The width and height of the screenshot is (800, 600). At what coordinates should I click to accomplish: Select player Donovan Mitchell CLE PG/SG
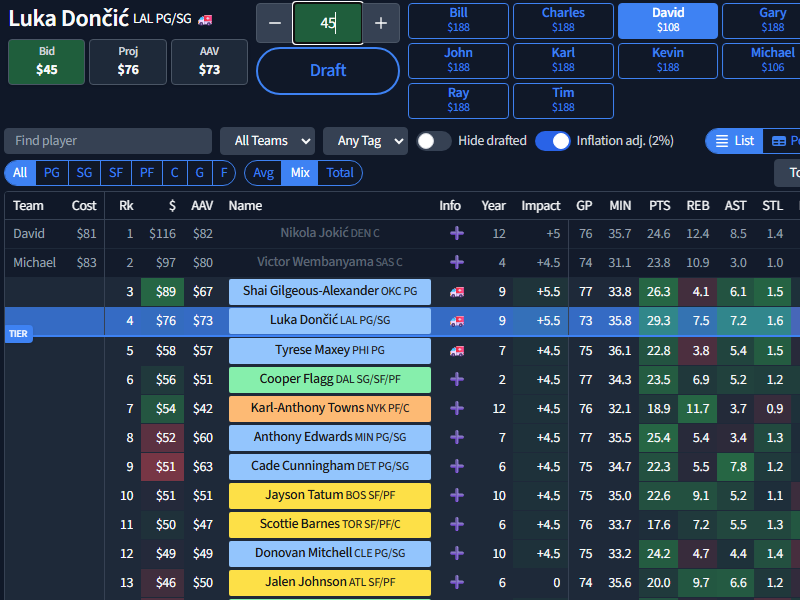[330, 554]
